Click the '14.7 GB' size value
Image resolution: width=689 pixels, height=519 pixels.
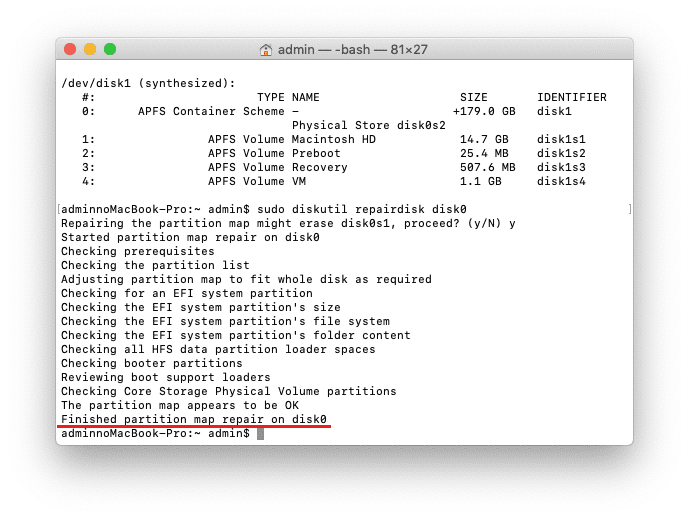484,139
